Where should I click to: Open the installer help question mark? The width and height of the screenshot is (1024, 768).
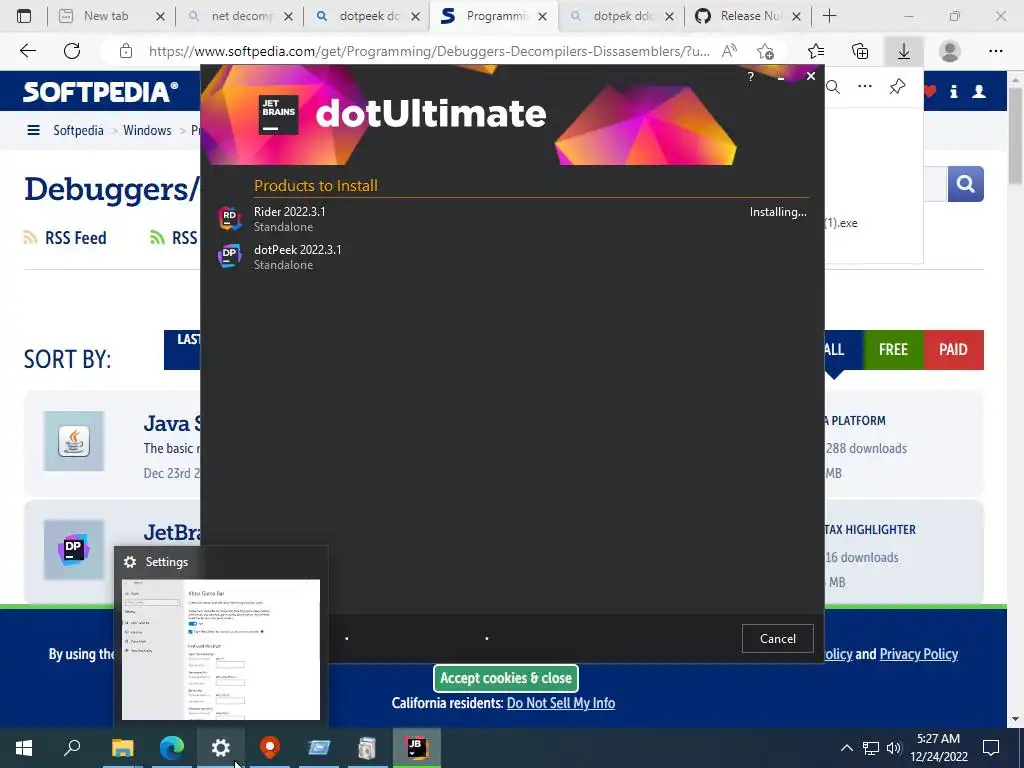point(750,76)
